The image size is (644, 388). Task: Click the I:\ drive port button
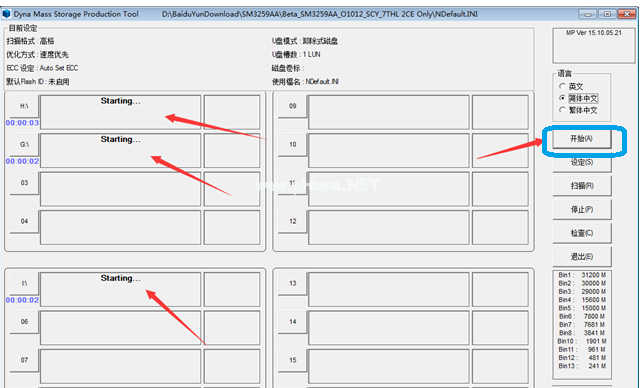24,283
